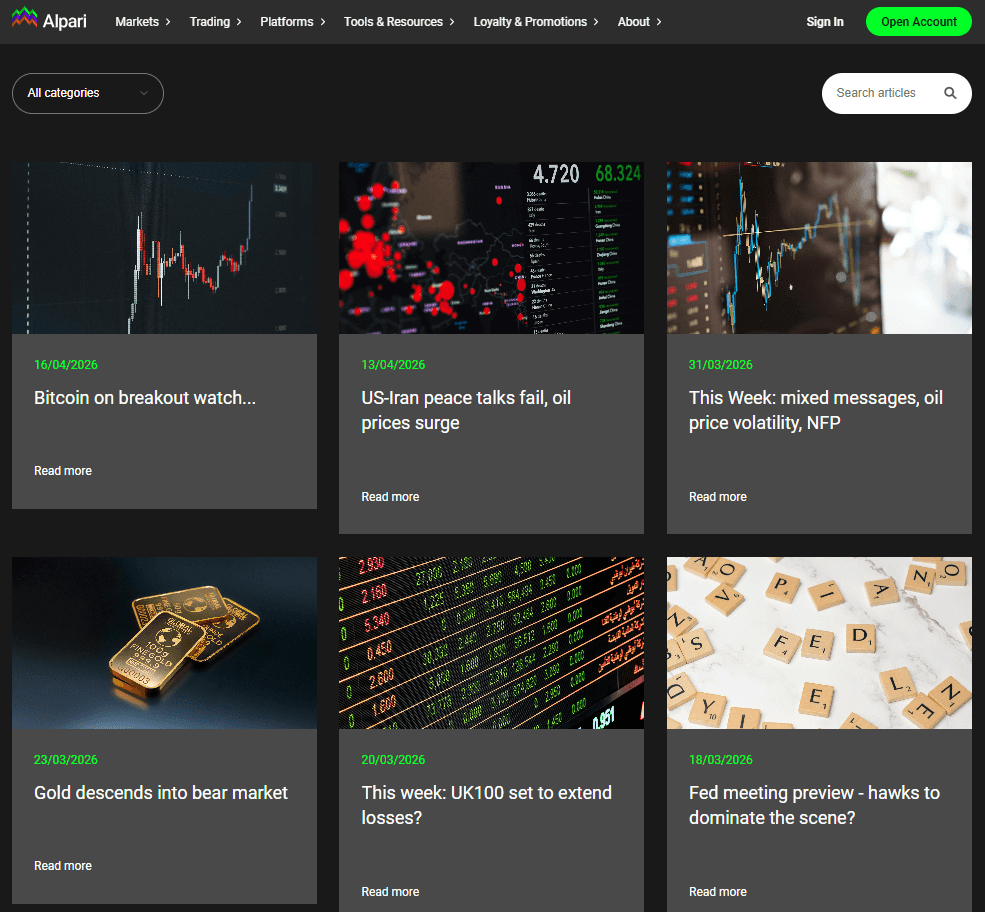Click the Sign In link
The width and height of the screenshot is (985, 912).
pos(824,21)
